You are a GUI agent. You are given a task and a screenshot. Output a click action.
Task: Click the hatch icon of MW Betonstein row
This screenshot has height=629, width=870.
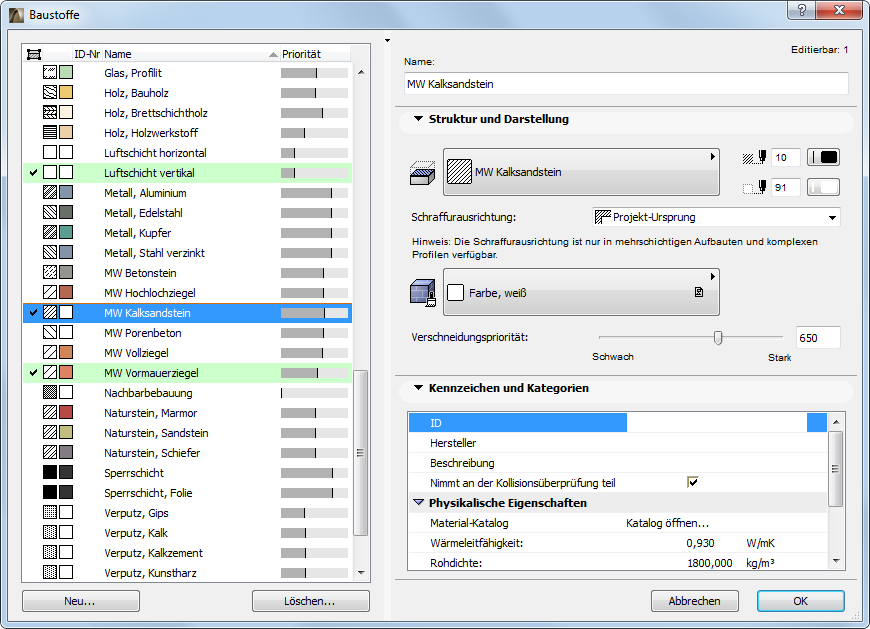[50, 272]
